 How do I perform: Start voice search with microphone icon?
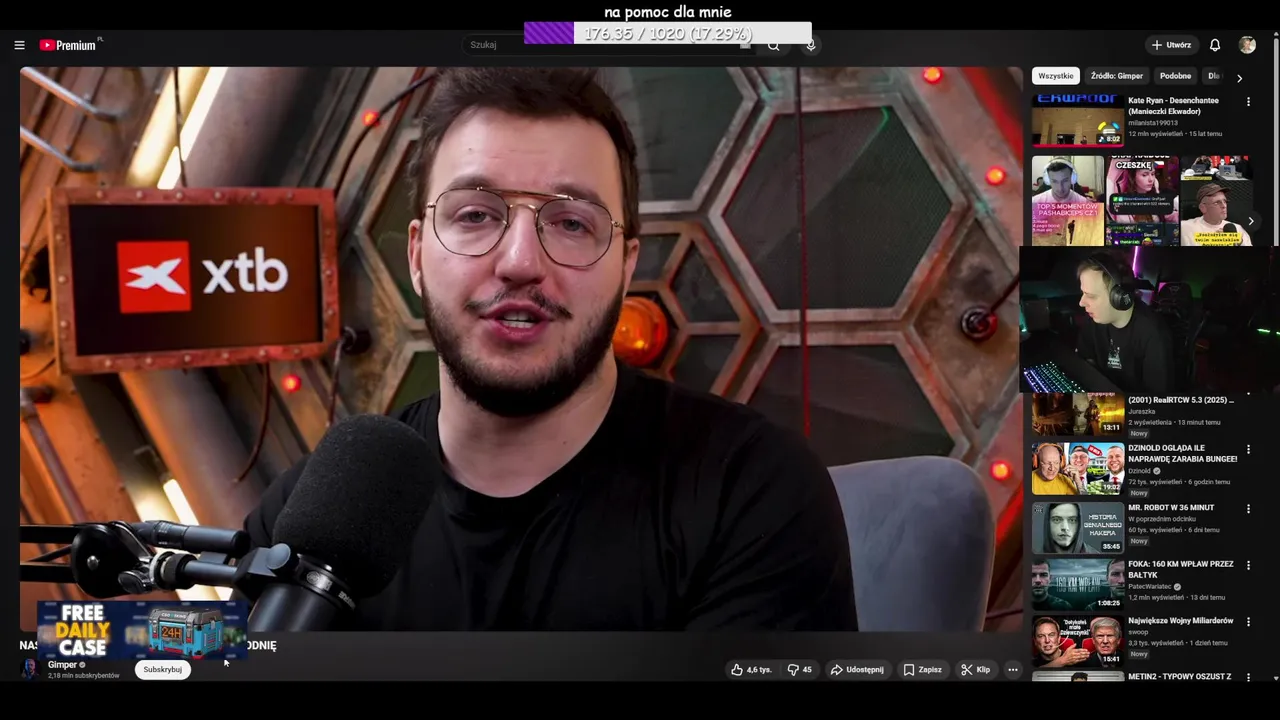[810, 46]
